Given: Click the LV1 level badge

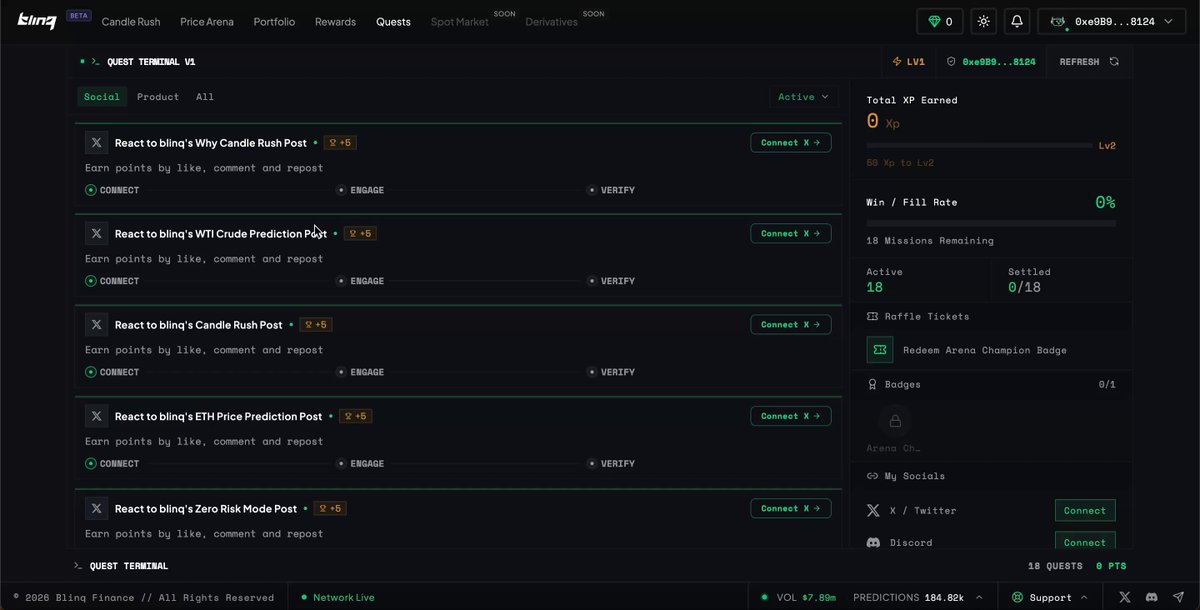Looking at the screenshot, I should (909, 62).
